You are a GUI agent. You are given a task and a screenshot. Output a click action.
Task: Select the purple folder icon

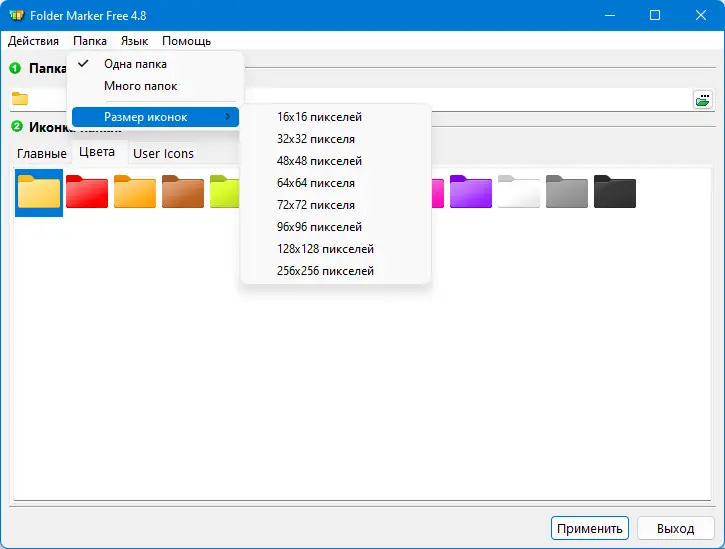(471, 191)
